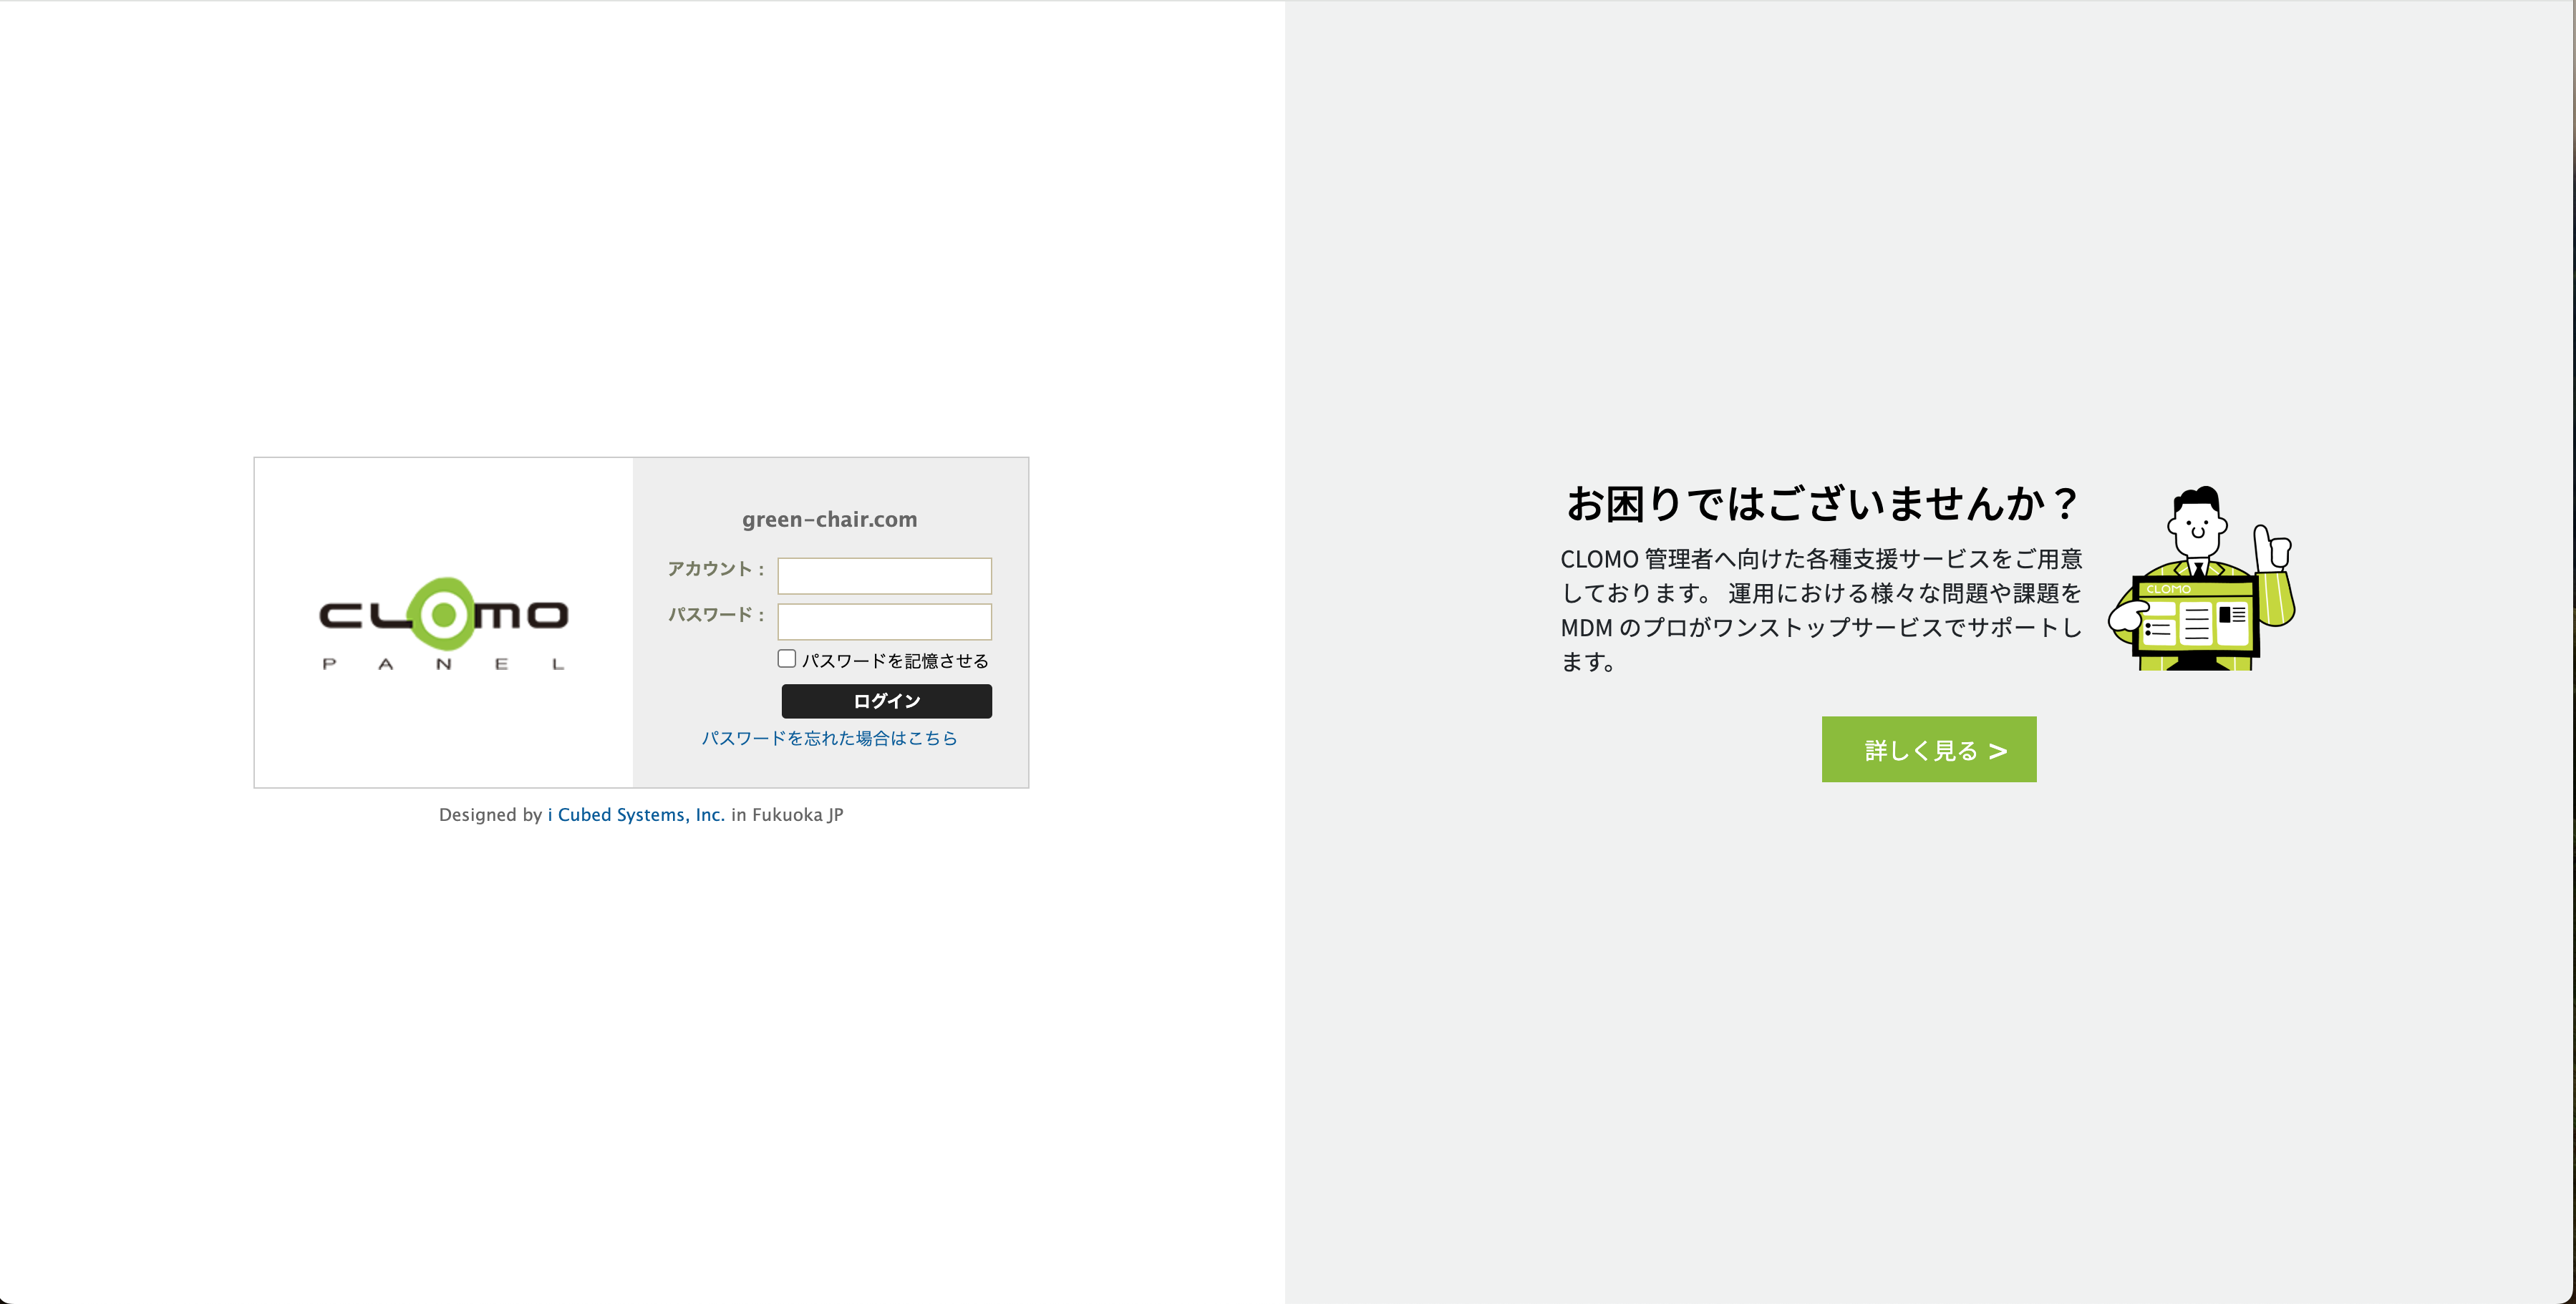Click the CLOMO PANEL logo
This screenshot has width=2576, height=1304.
pyautogui.click(x=443, y=623)
